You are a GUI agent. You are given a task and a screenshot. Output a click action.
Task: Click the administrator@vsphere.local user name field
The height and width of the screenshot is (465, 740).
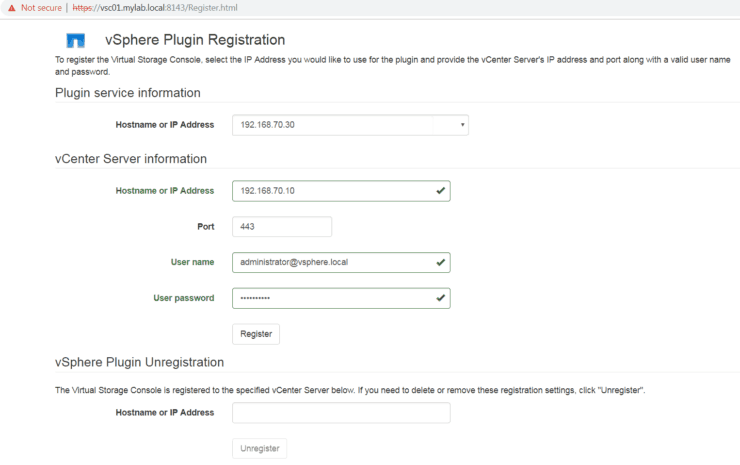330,262
